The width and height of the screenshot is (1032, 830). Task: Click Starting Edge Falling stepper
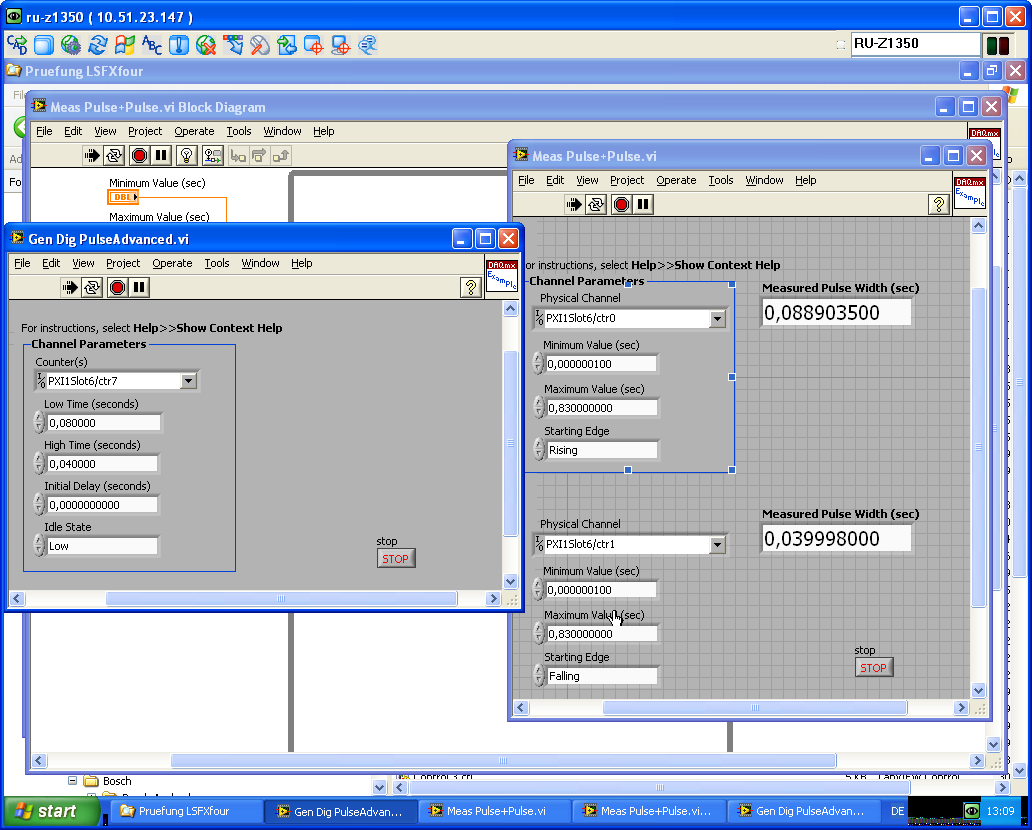(x=539, y=676)
